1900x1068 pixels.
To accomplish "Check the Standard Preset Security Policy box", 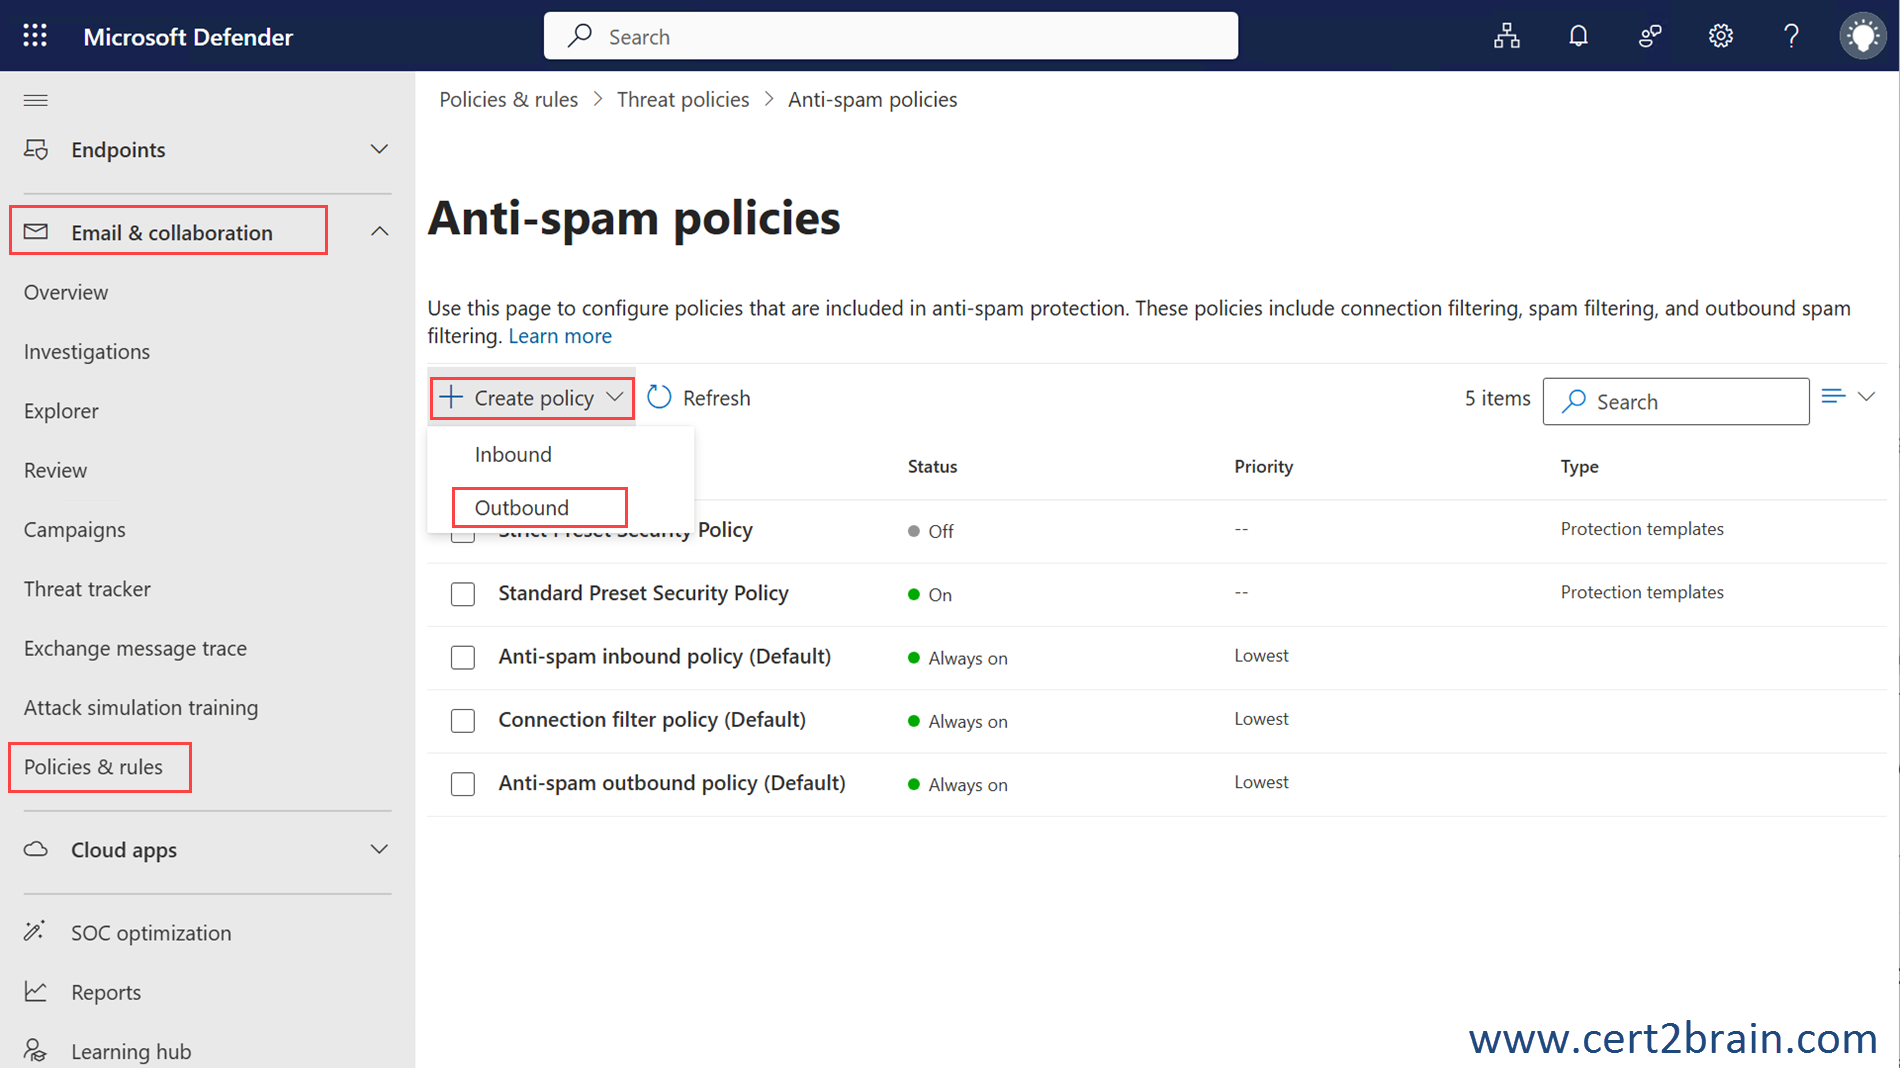I will point(462,594).
